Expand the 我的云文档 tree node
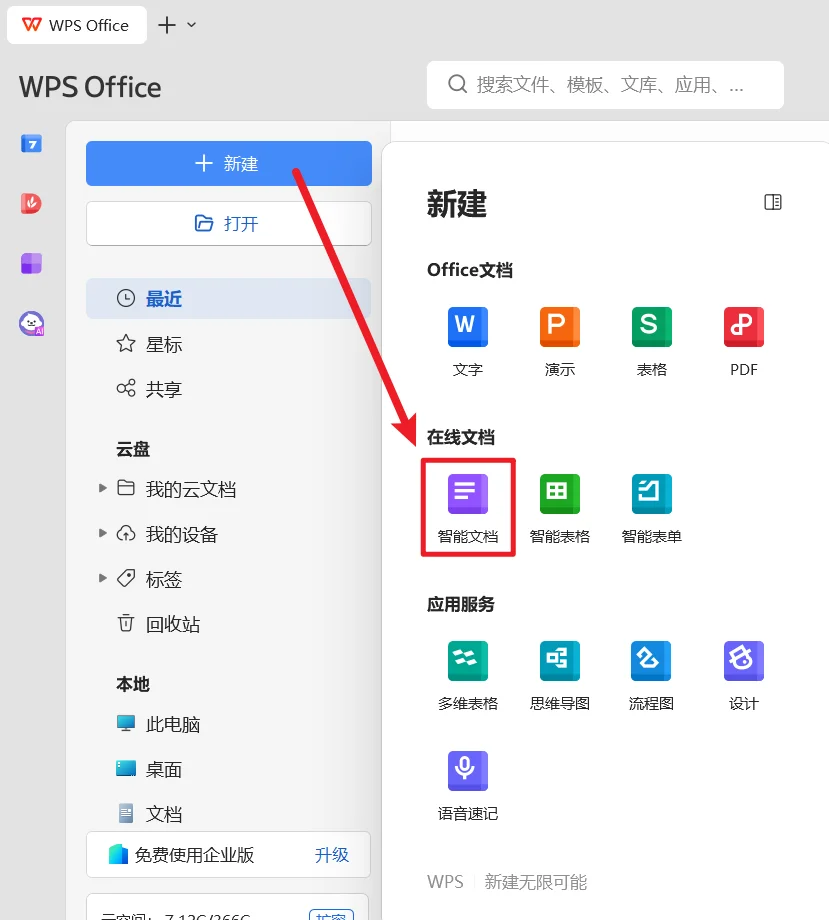Image resolution: width=829 pixels, height=920 pixels. point(103,488)
